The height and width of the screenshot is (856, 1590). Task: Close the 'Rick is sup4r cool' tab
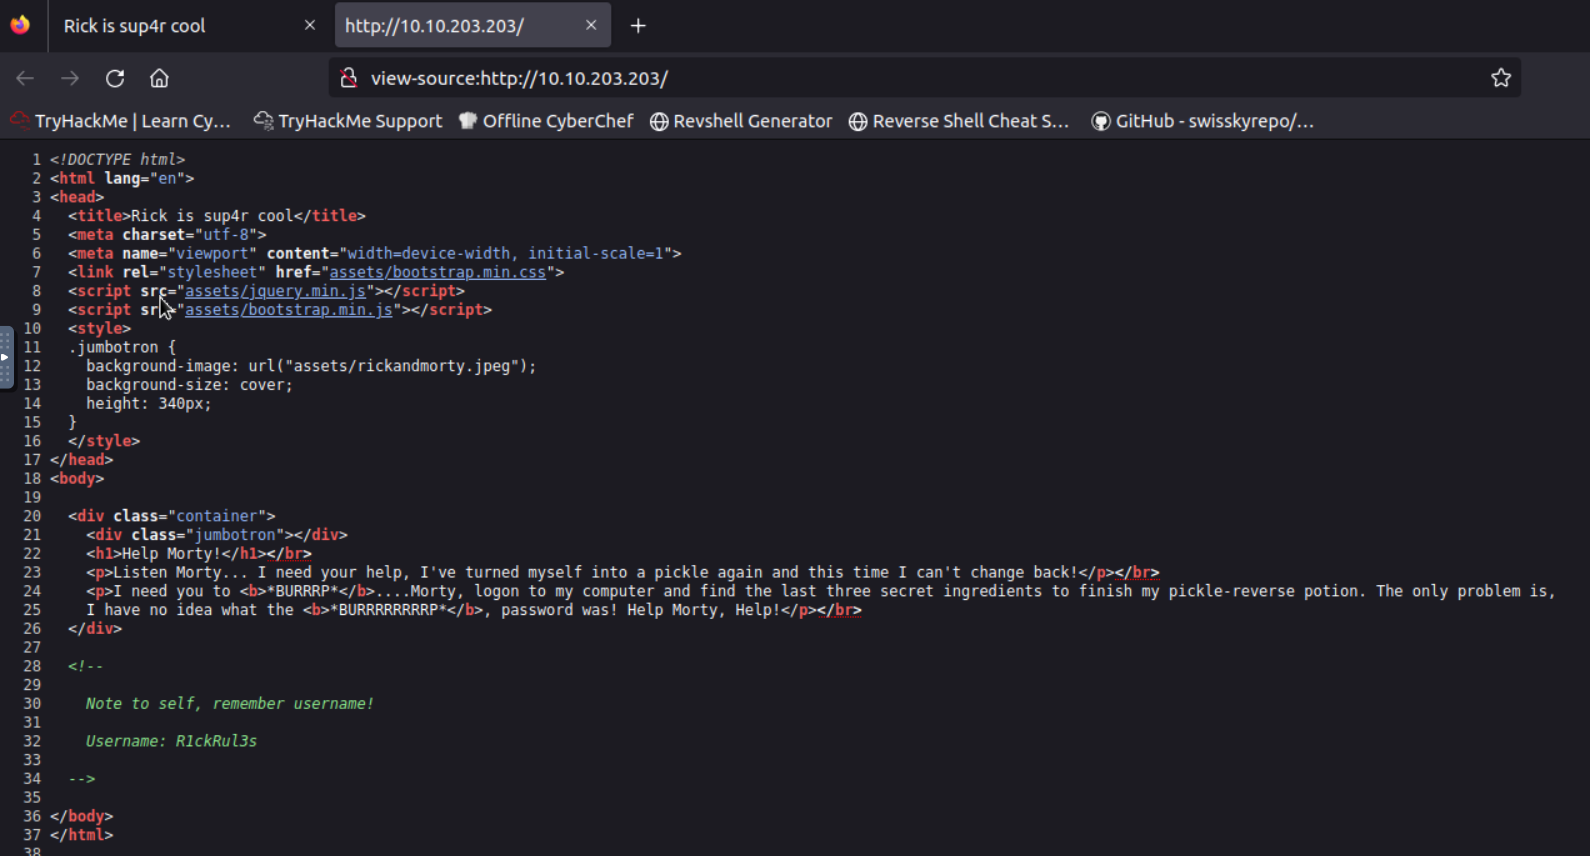click(x=309, y=25)
